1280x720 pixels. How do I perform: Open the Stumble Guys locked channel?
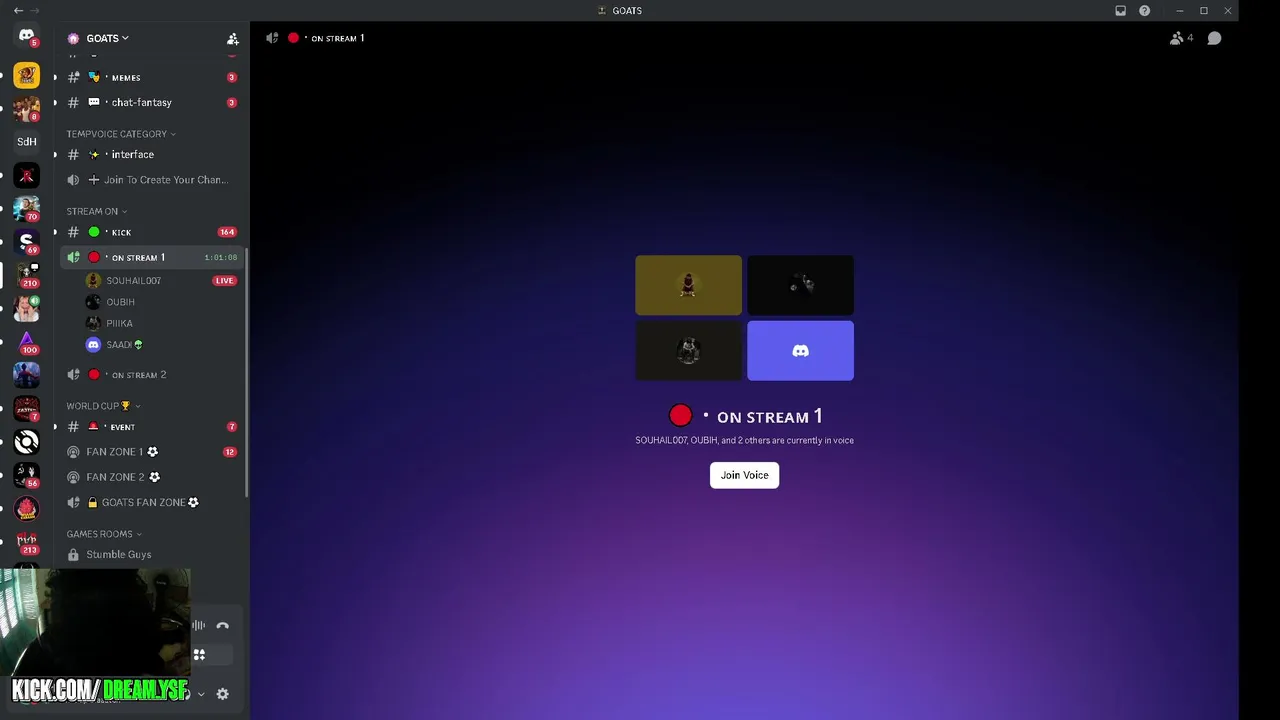tap(150, 554)
